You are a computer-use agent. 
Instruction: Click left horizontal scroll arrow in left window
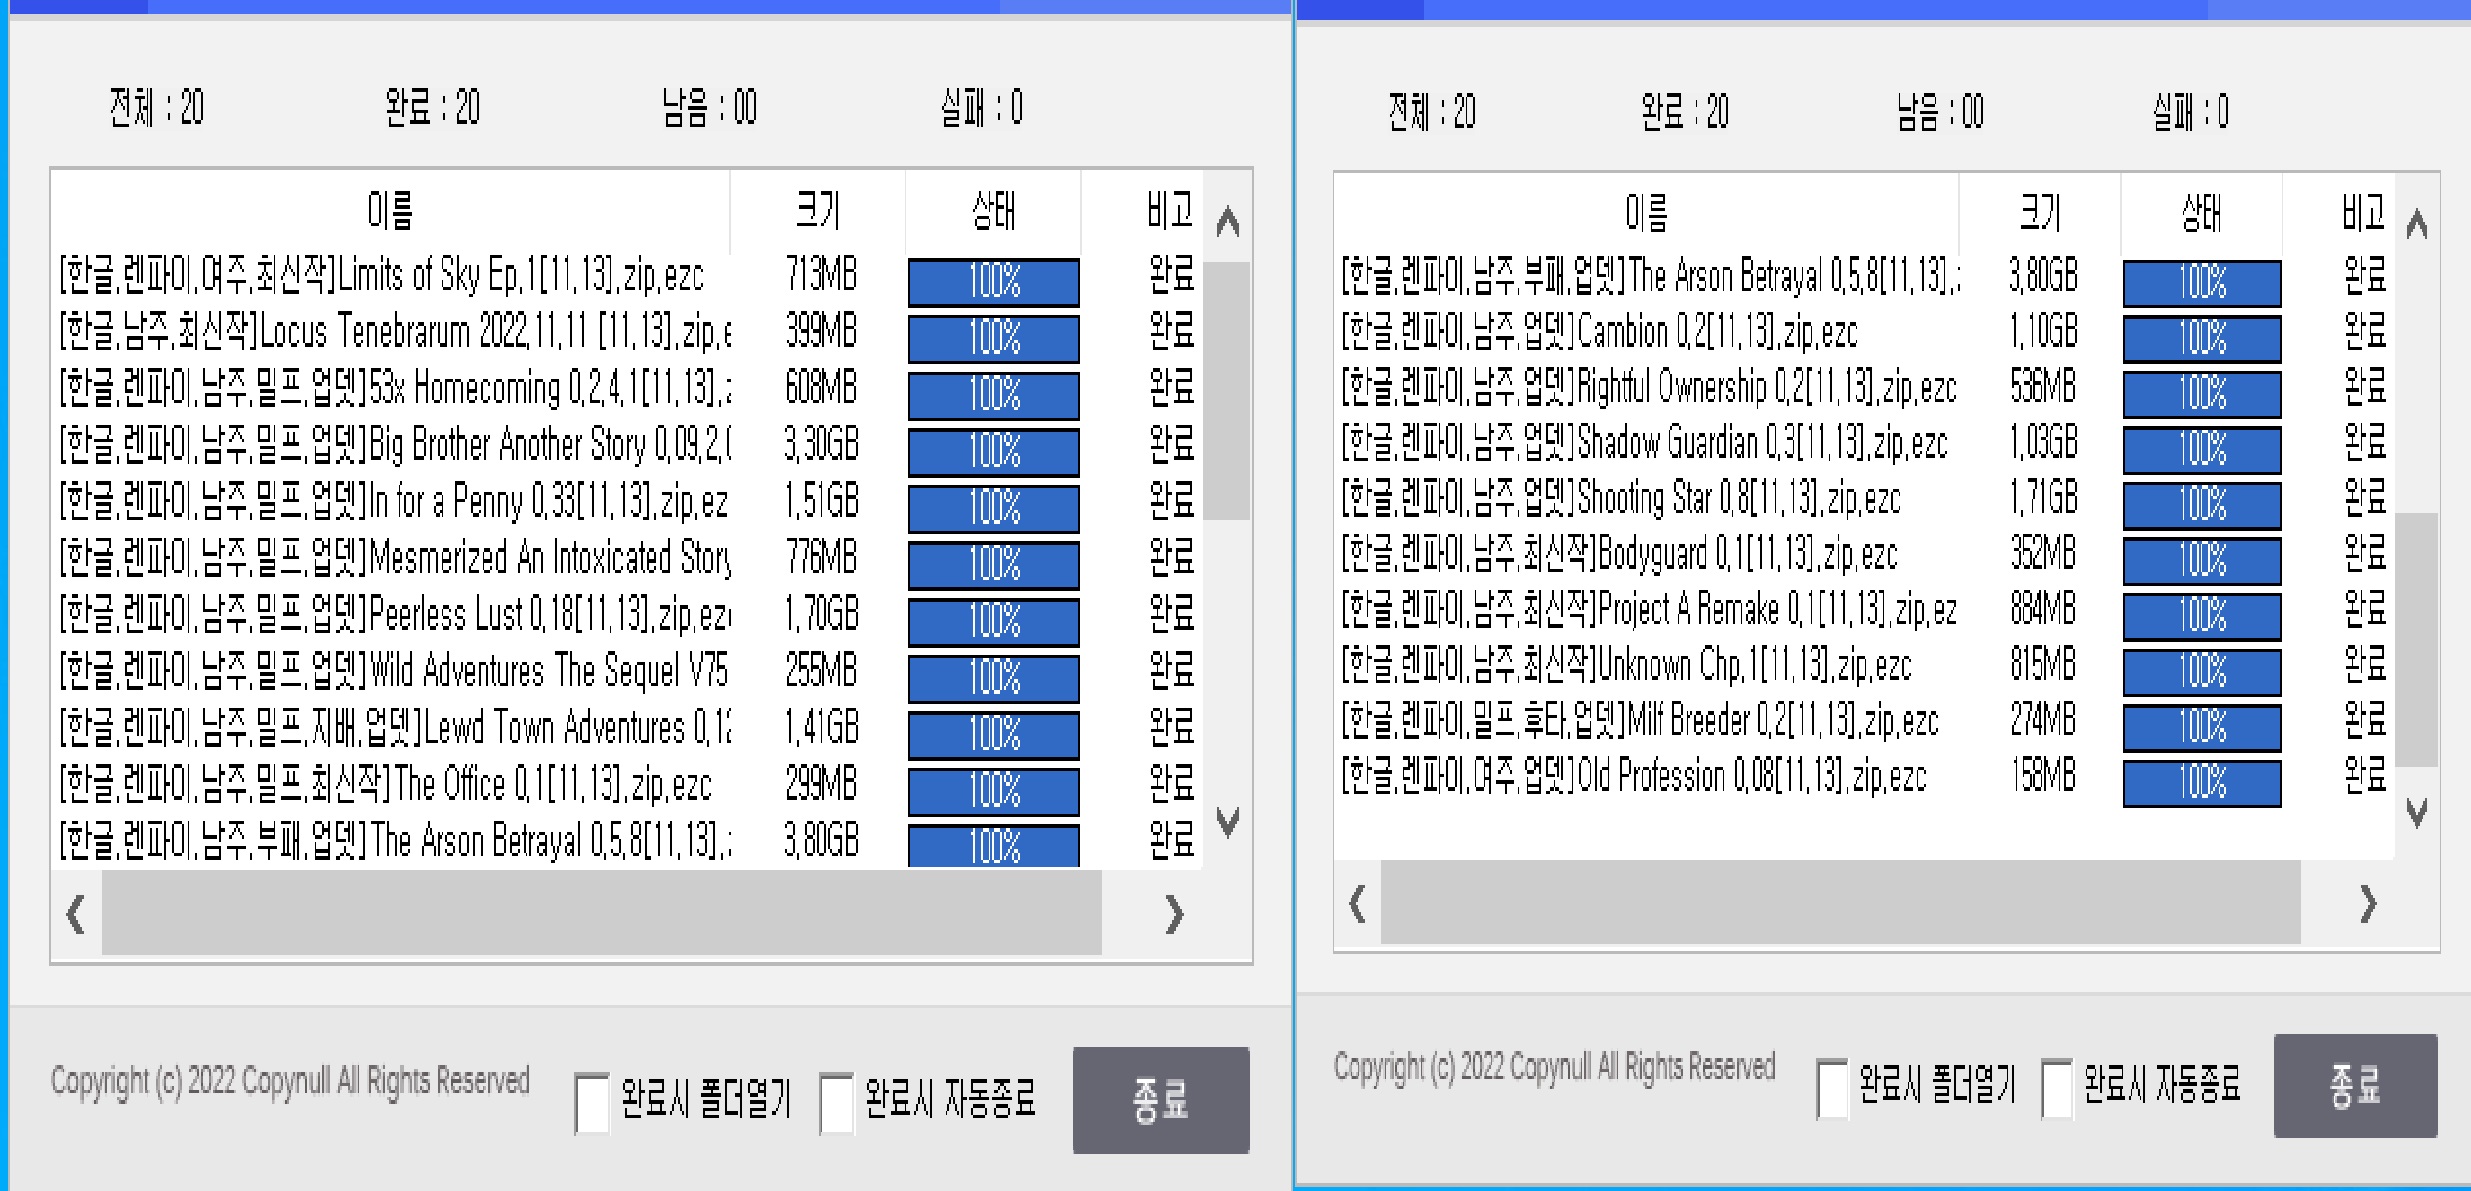point(76,914)
